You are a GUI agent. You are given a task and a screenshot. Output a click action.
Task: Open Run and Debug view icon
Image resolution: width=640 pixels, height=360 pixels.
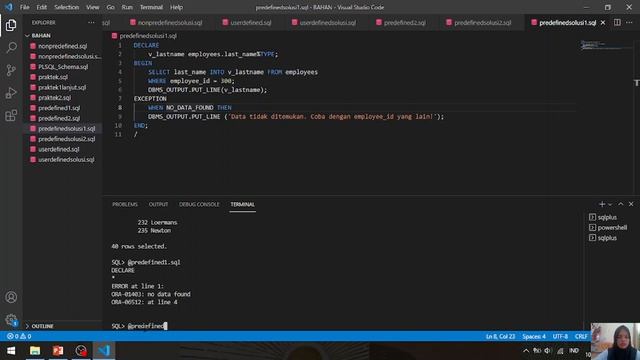[x=11, y=93]
